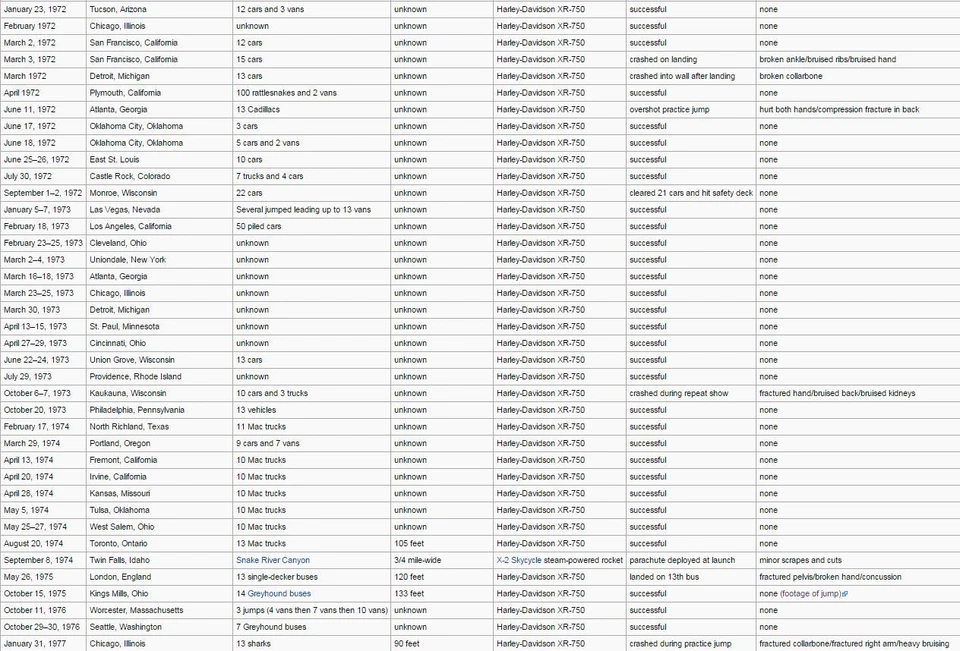Viewport: 960px width, 651px height.
Task: Click the 'Irvine, California' cell
Action: (159, 476)
